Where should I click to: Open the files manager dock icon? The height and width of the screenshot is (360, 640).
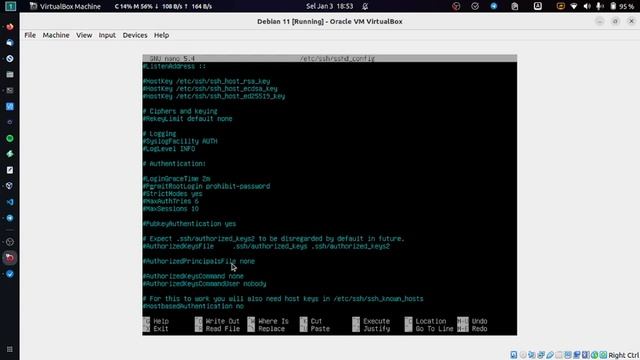point(10,74)
